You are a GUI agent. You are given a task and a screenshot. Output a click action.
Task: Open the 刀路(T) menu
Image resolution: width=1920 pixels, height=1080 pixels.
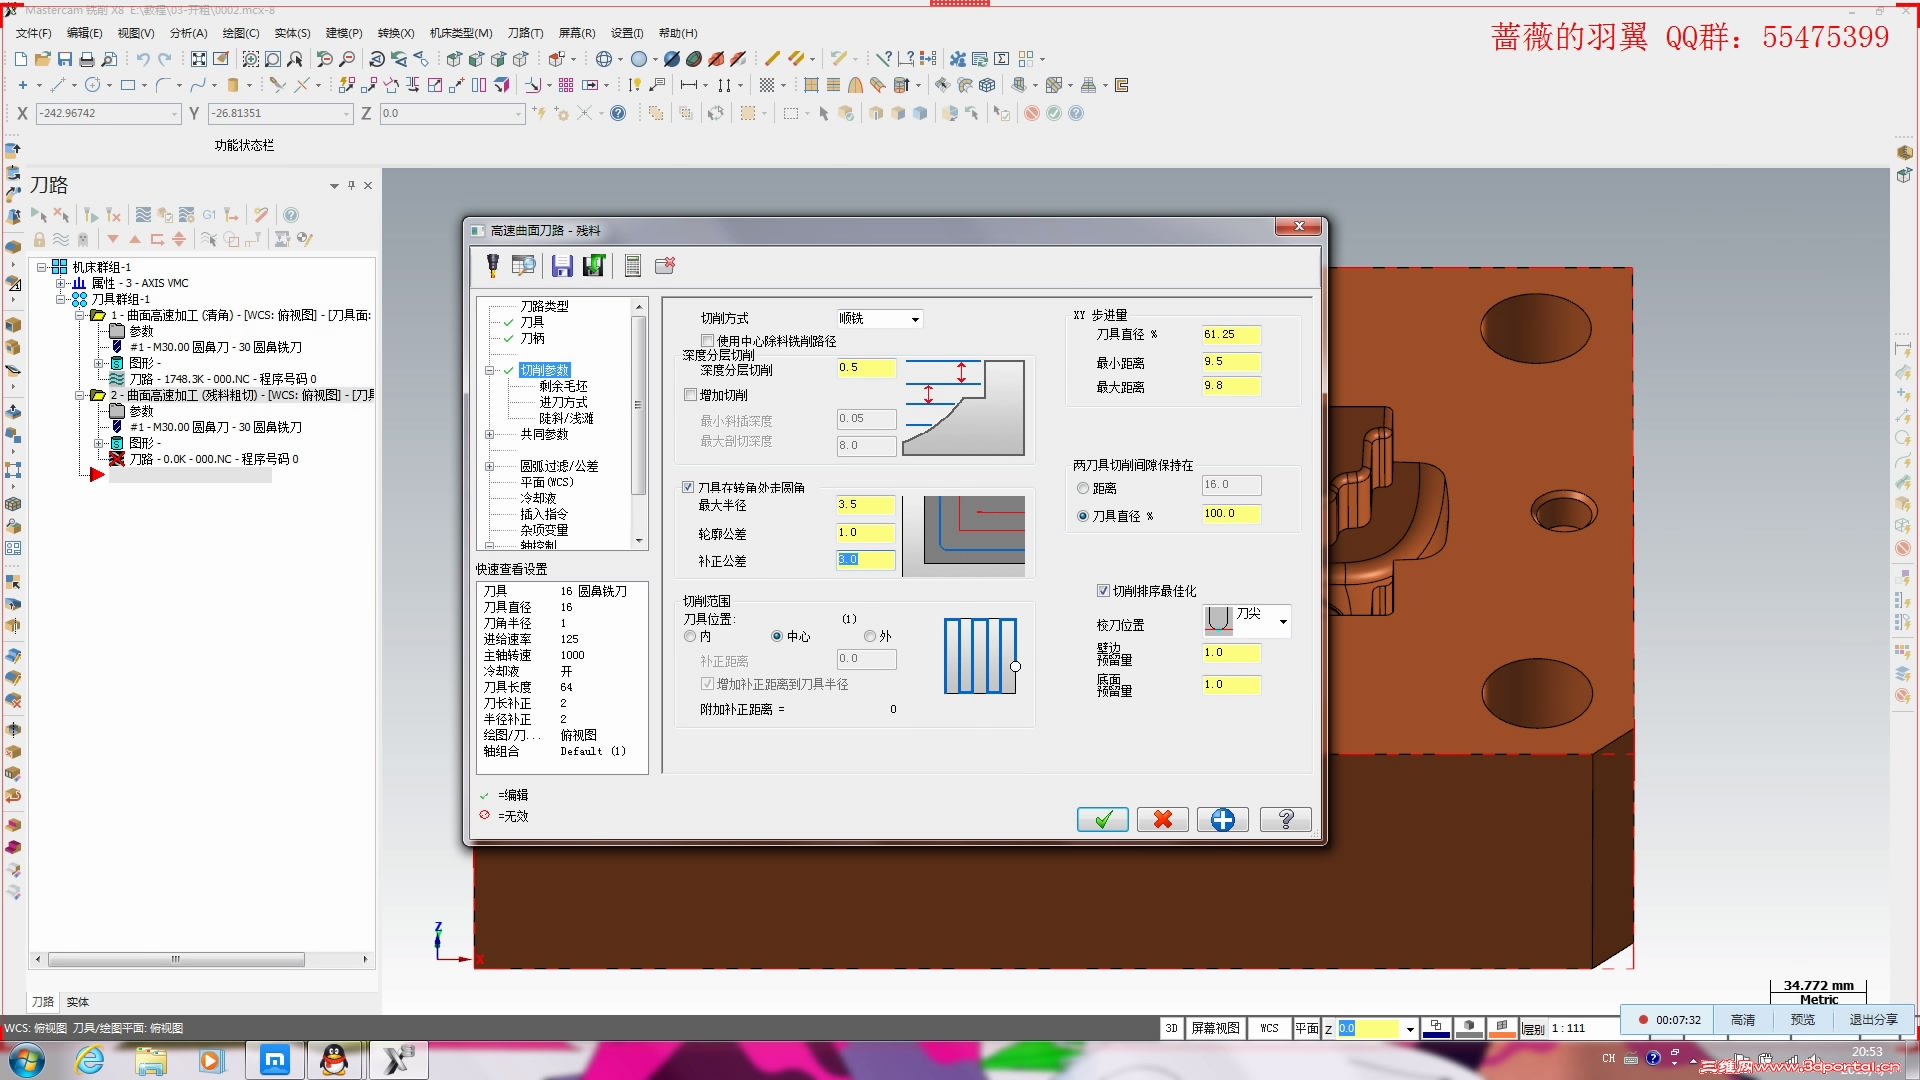point(525,33)
